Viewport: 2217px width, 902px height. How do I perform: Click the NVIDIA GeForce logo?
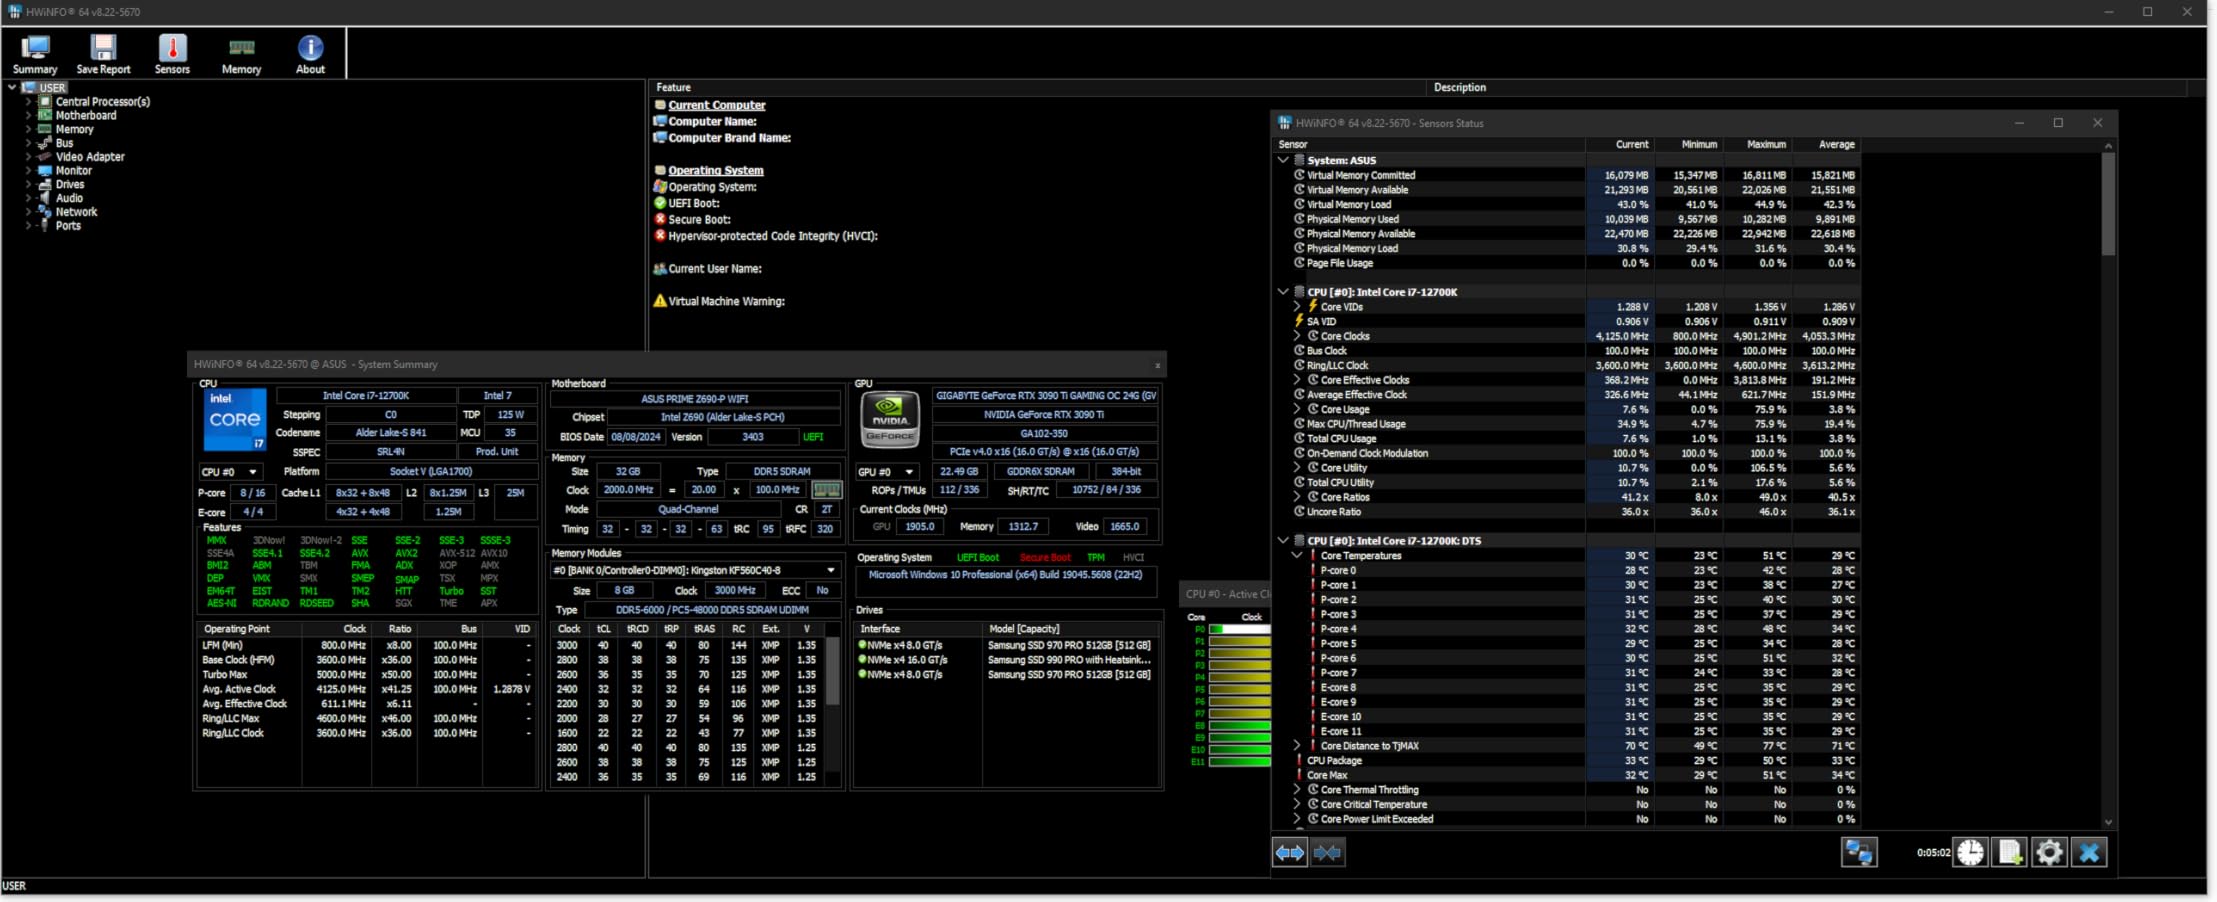(x=890, y=419)
